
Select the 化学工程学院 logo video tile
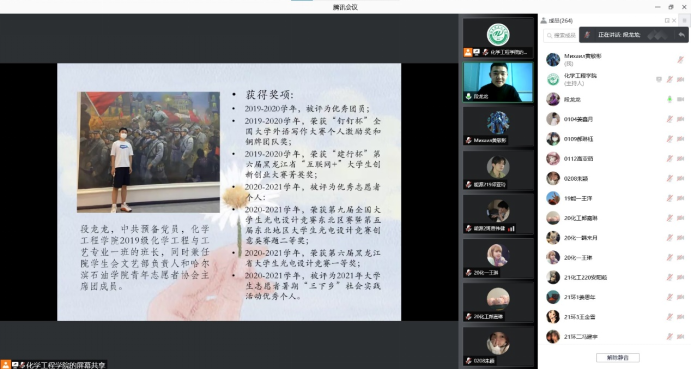tap(498, 38)
